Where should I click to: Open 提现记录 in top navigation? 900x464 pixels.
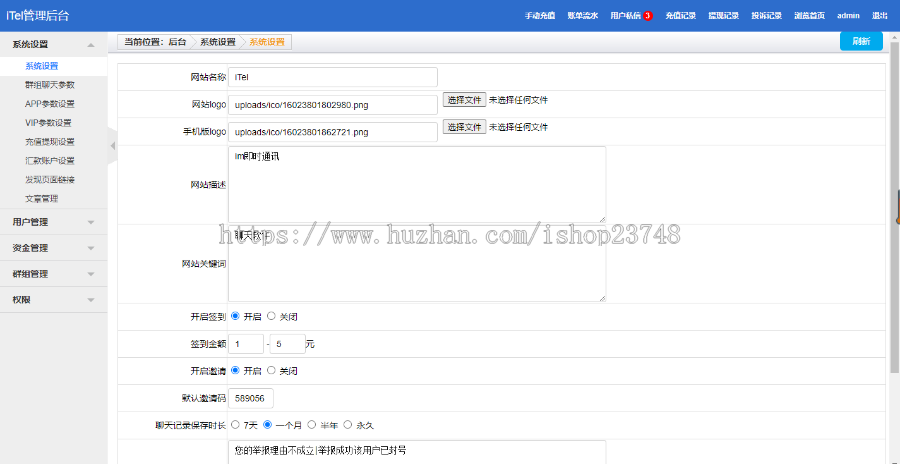[723, 16]
